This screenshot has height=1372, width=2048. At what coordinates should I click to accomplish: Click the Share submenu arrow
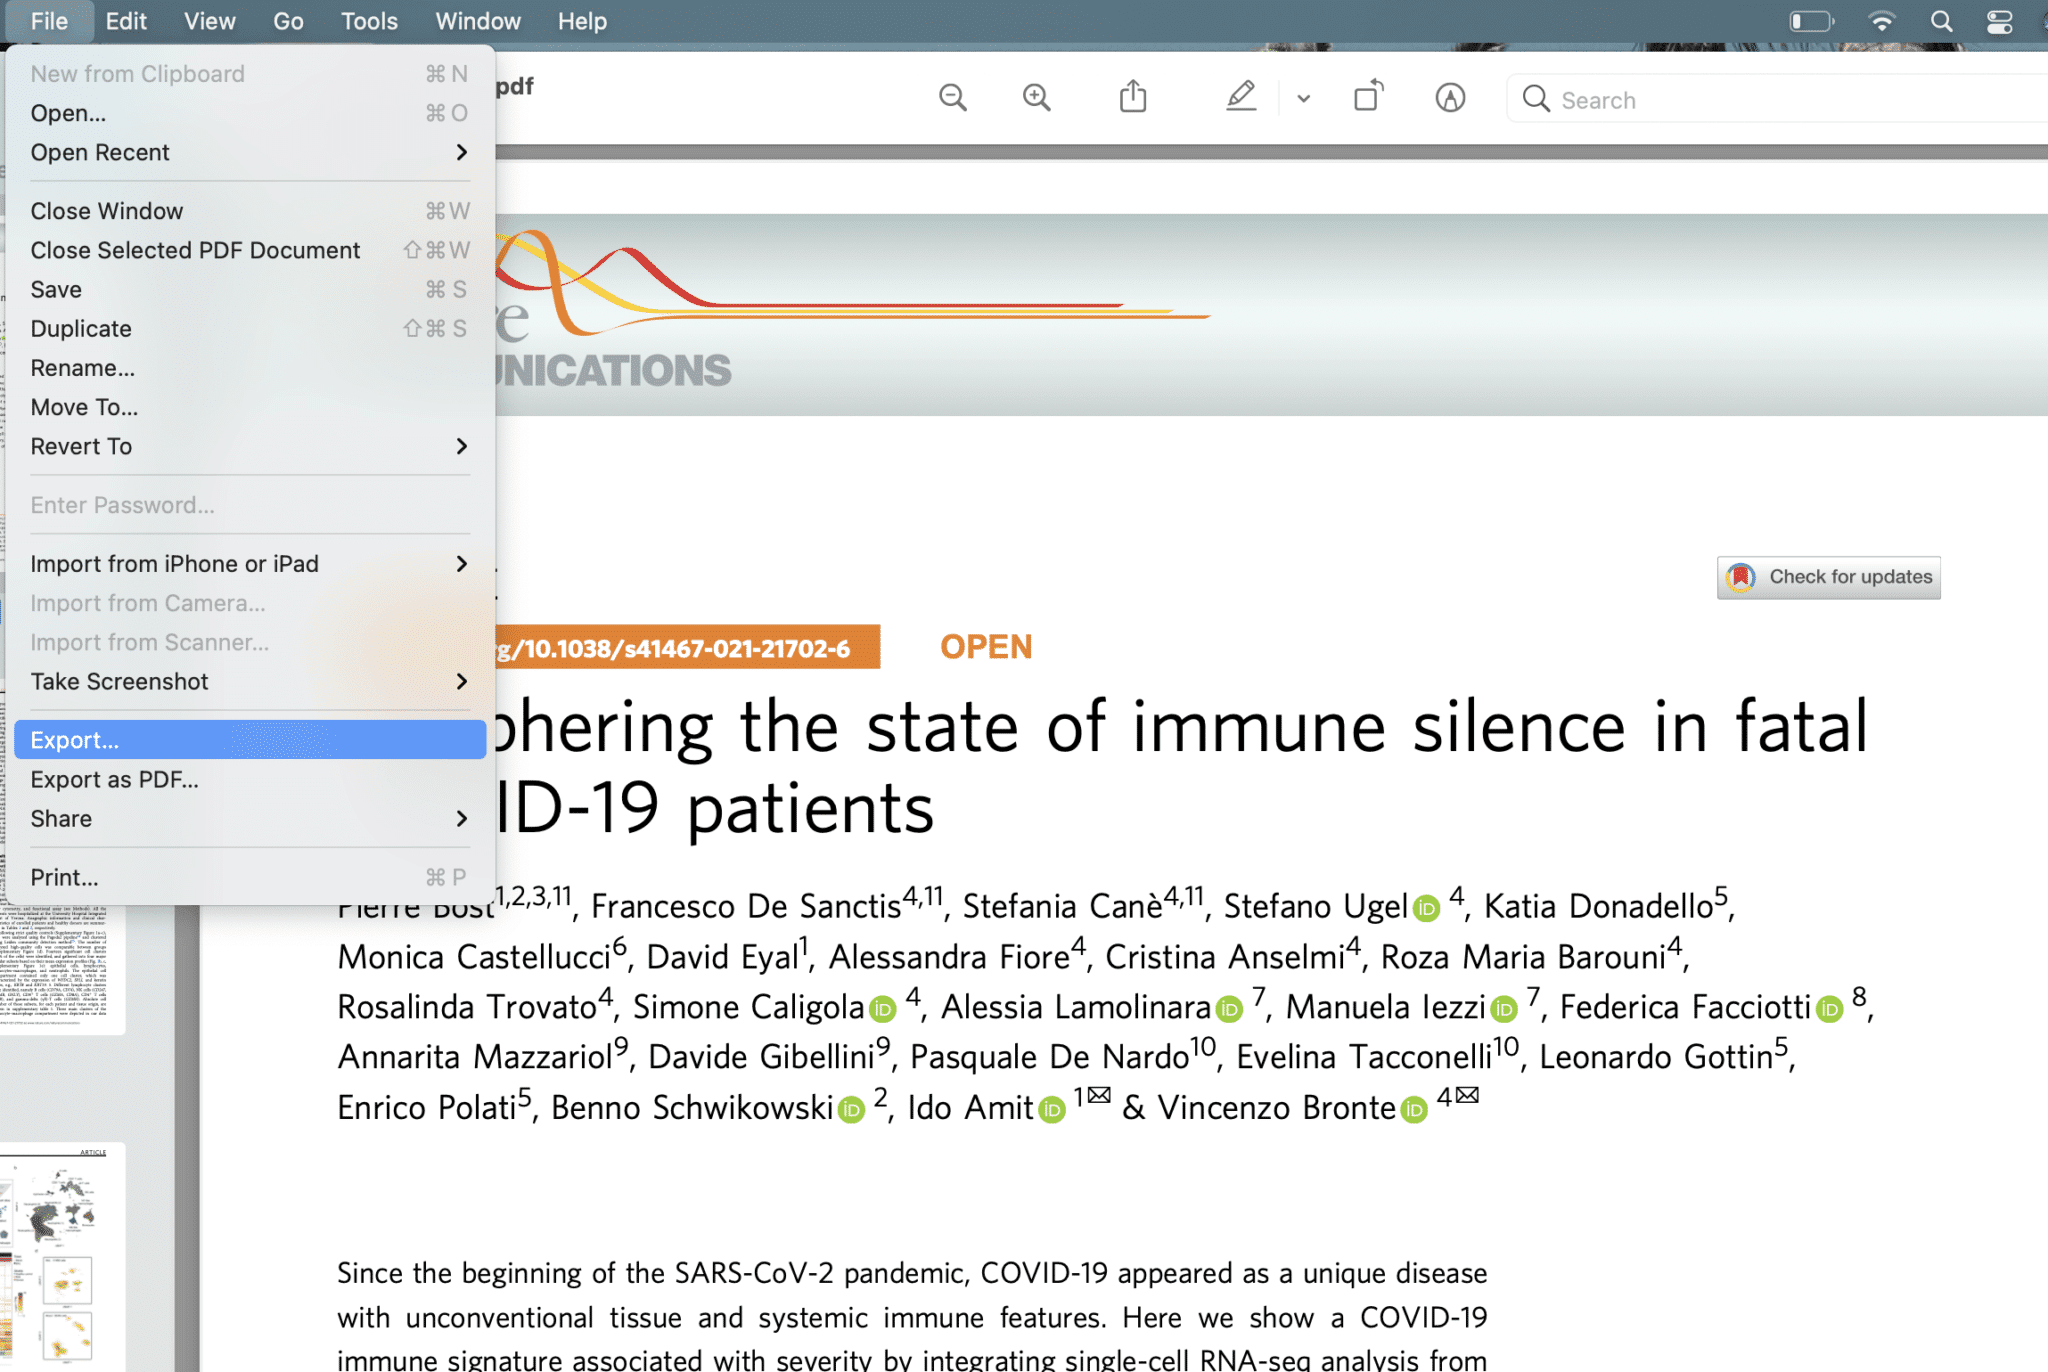coord(458,818)
